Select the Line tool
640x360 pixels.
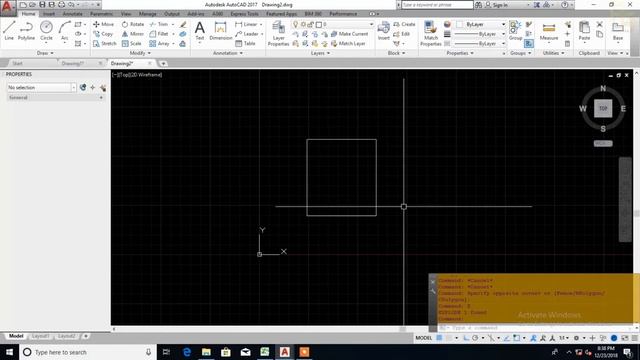[9, 31]
